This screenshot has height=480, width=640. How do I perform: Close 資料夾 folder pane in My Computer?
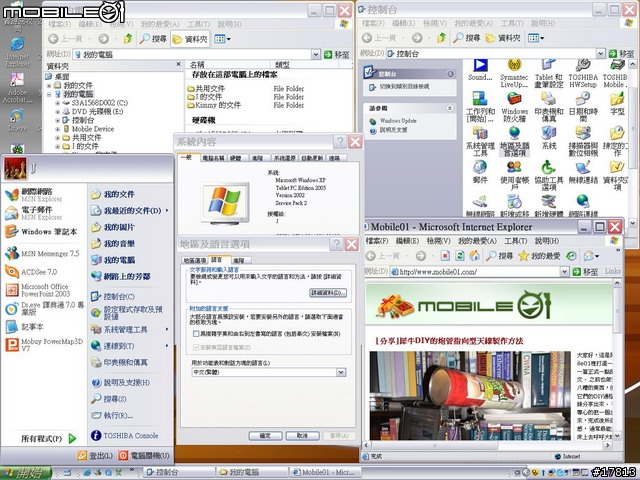[178, 64]
